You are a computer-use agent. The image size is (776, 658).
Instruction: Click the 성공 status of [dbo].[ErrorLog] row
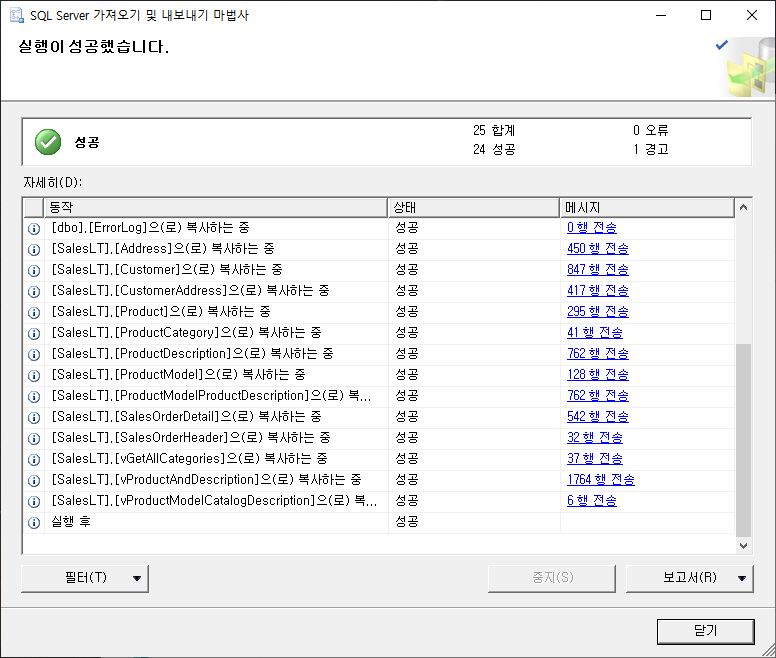point(407,228)
